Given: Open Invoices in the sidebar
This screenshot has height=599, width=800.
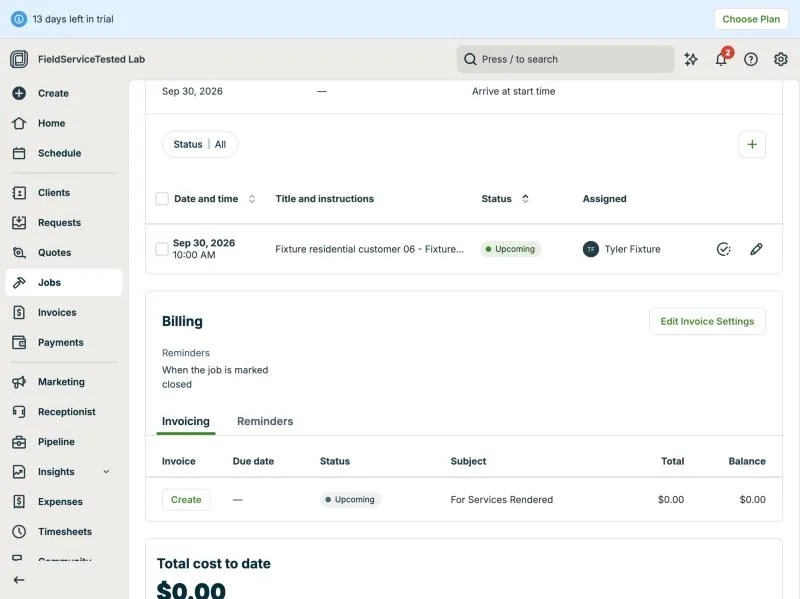Looking at the screenshot, I should [x=64, y=312].
